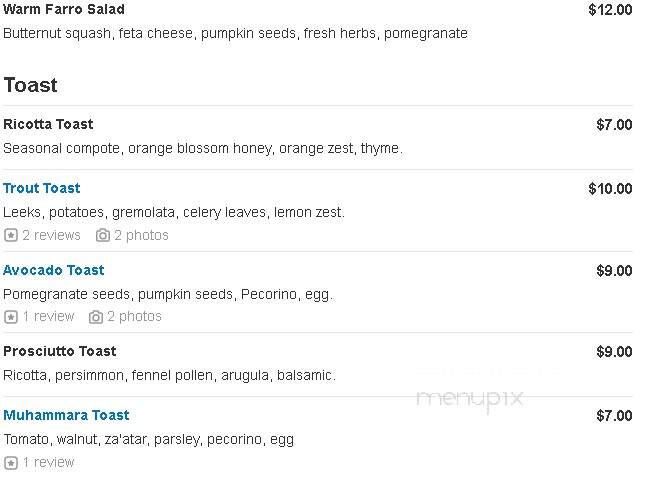Open the Muhammara Toast item link
Viewport: 649px width, 481px height.
click(66, 415)
